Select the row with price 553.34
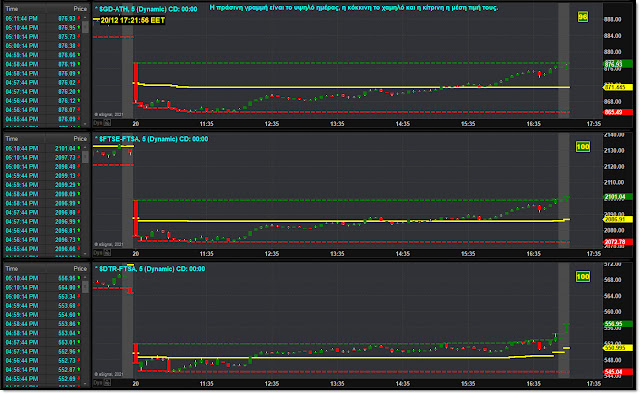The width and height of the screenshot is (640, 394). pyautogui.click(x=42, y=296)
